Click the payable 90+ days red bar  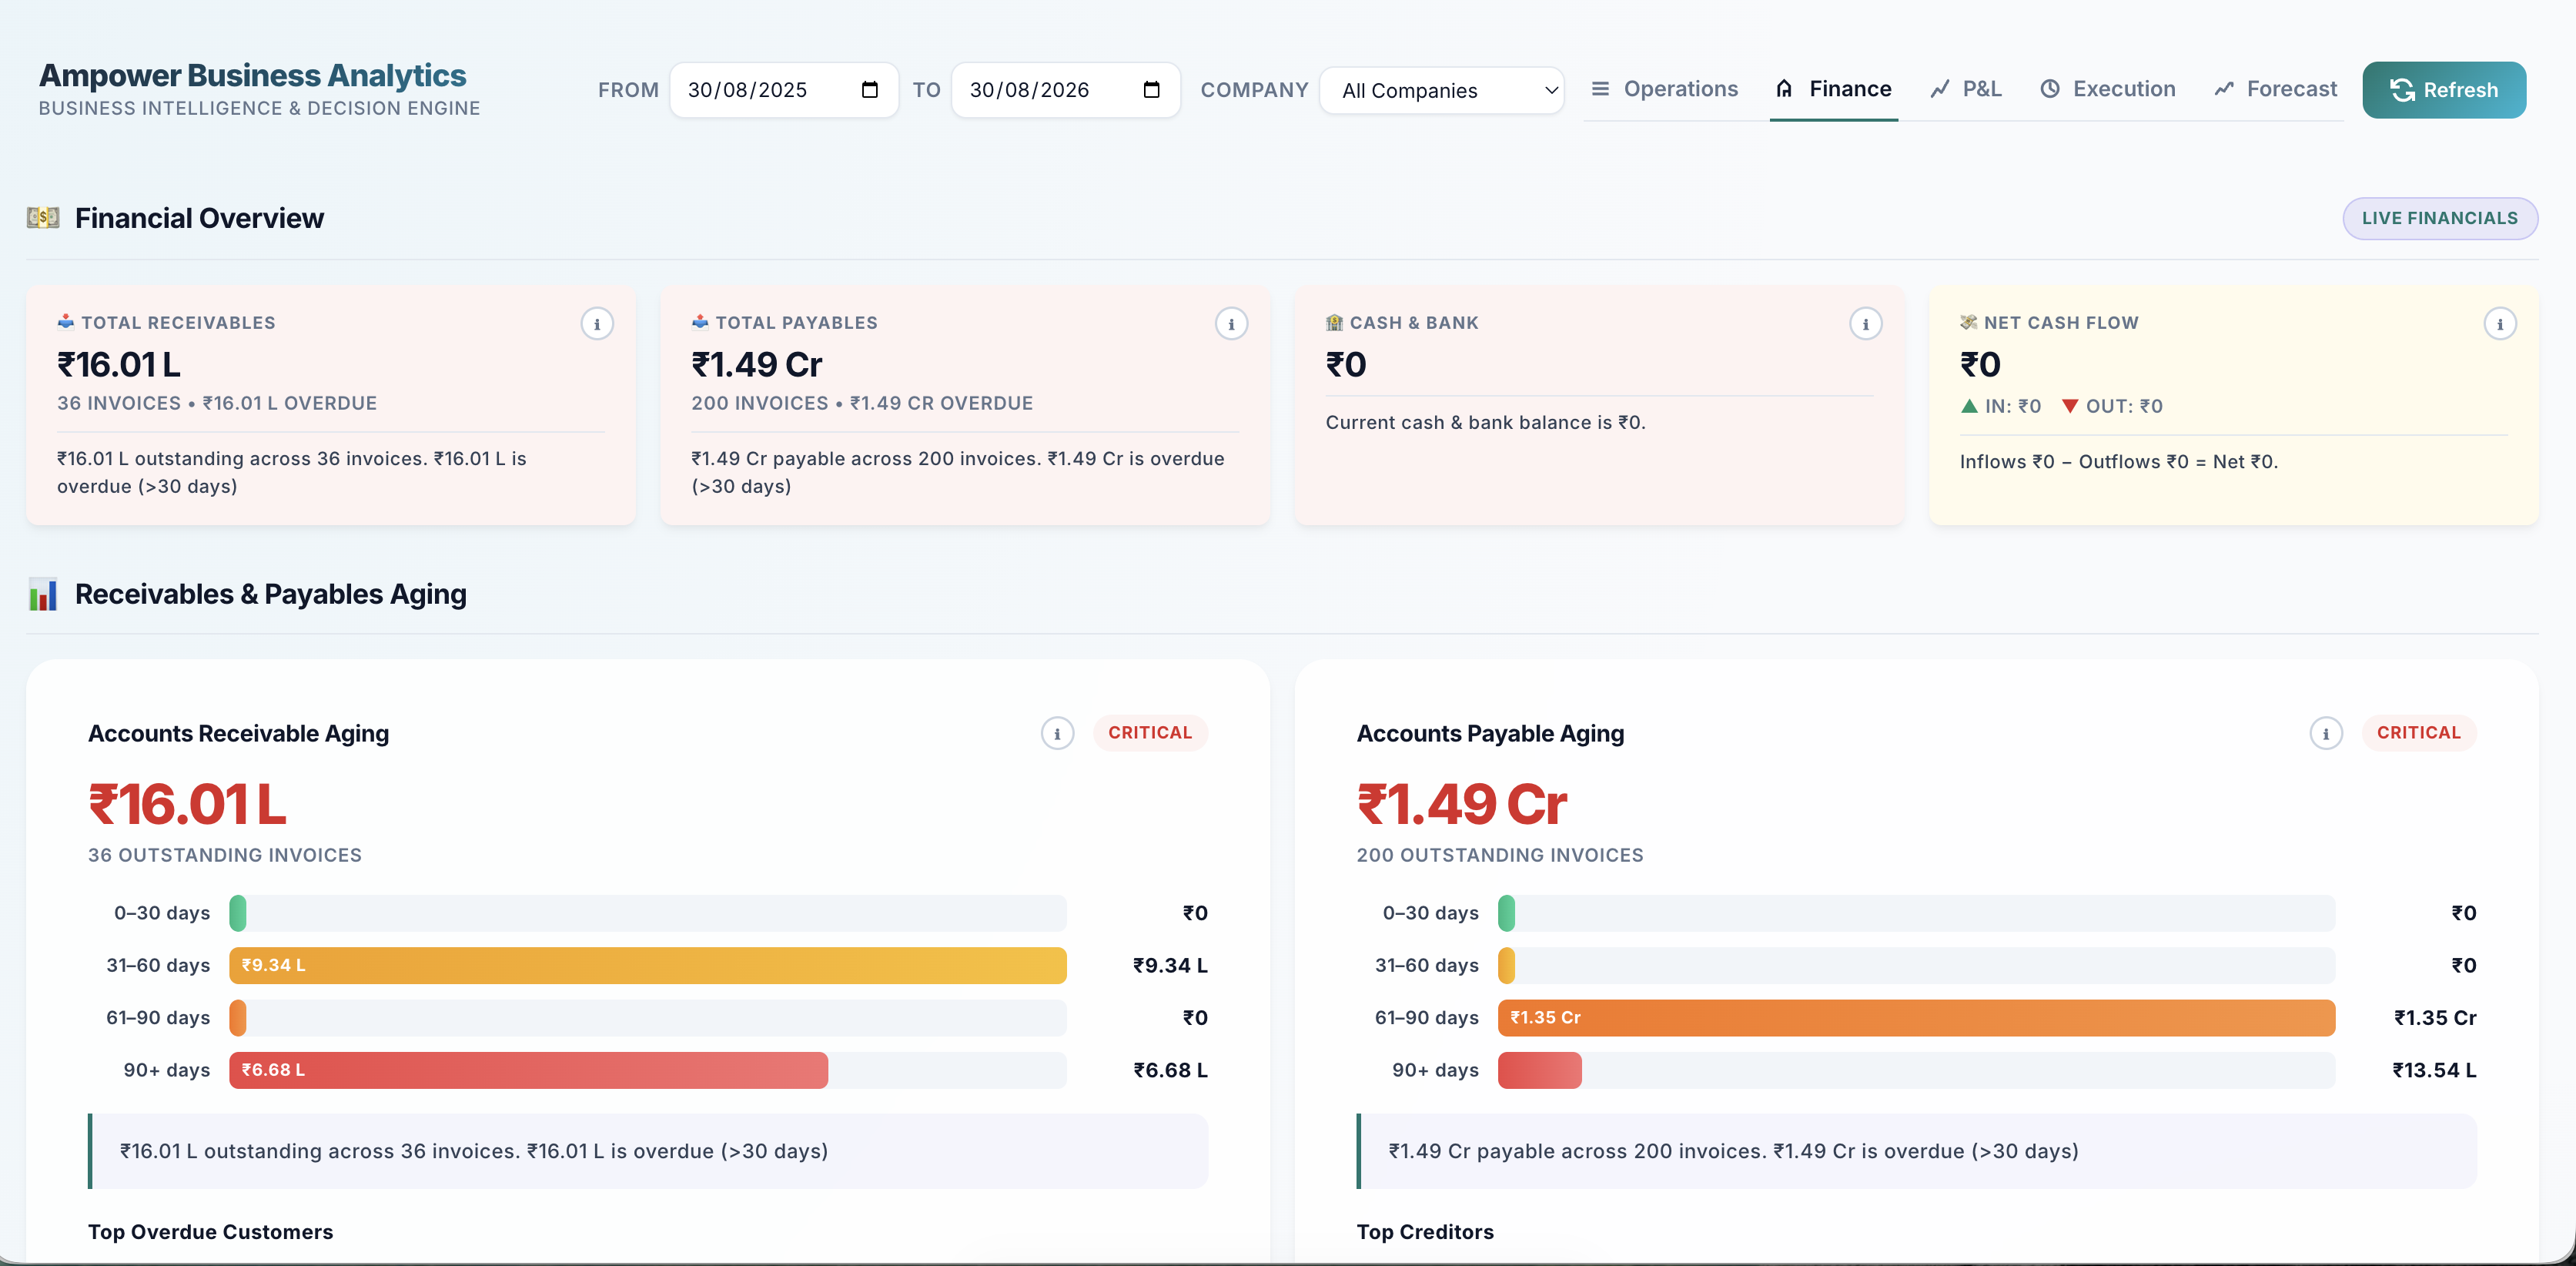pyautogui.click(x=1539, y=1070)
